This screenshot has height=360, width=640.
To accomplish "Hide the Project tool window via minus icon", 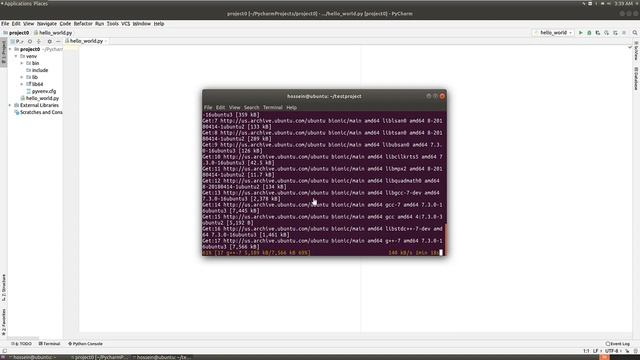I will (x=58, y=41).
